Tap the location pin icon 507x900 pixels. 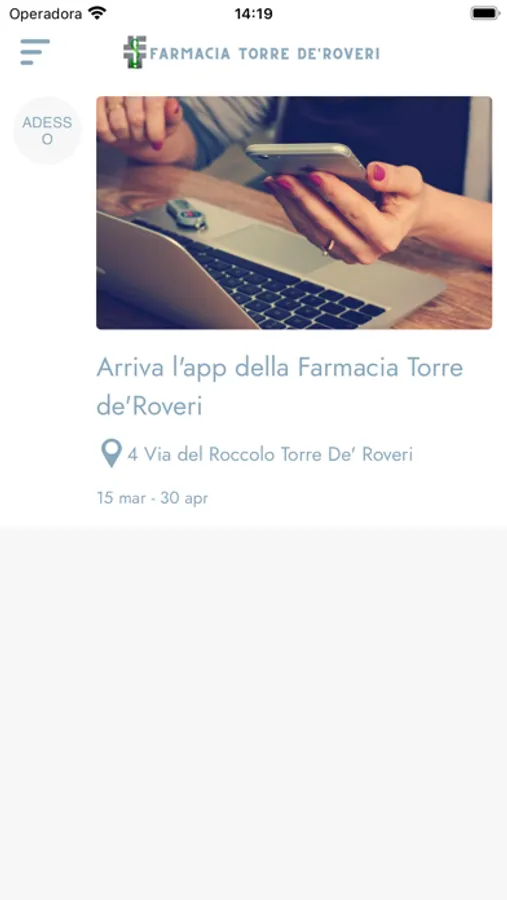(x=111, y=453)
